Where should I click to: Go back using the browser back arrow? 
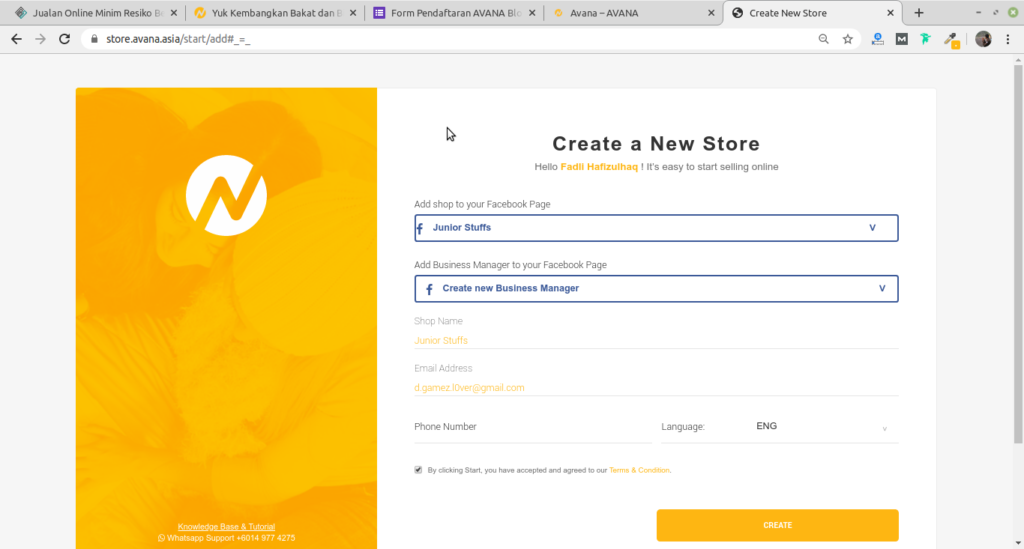coord(16,39)
